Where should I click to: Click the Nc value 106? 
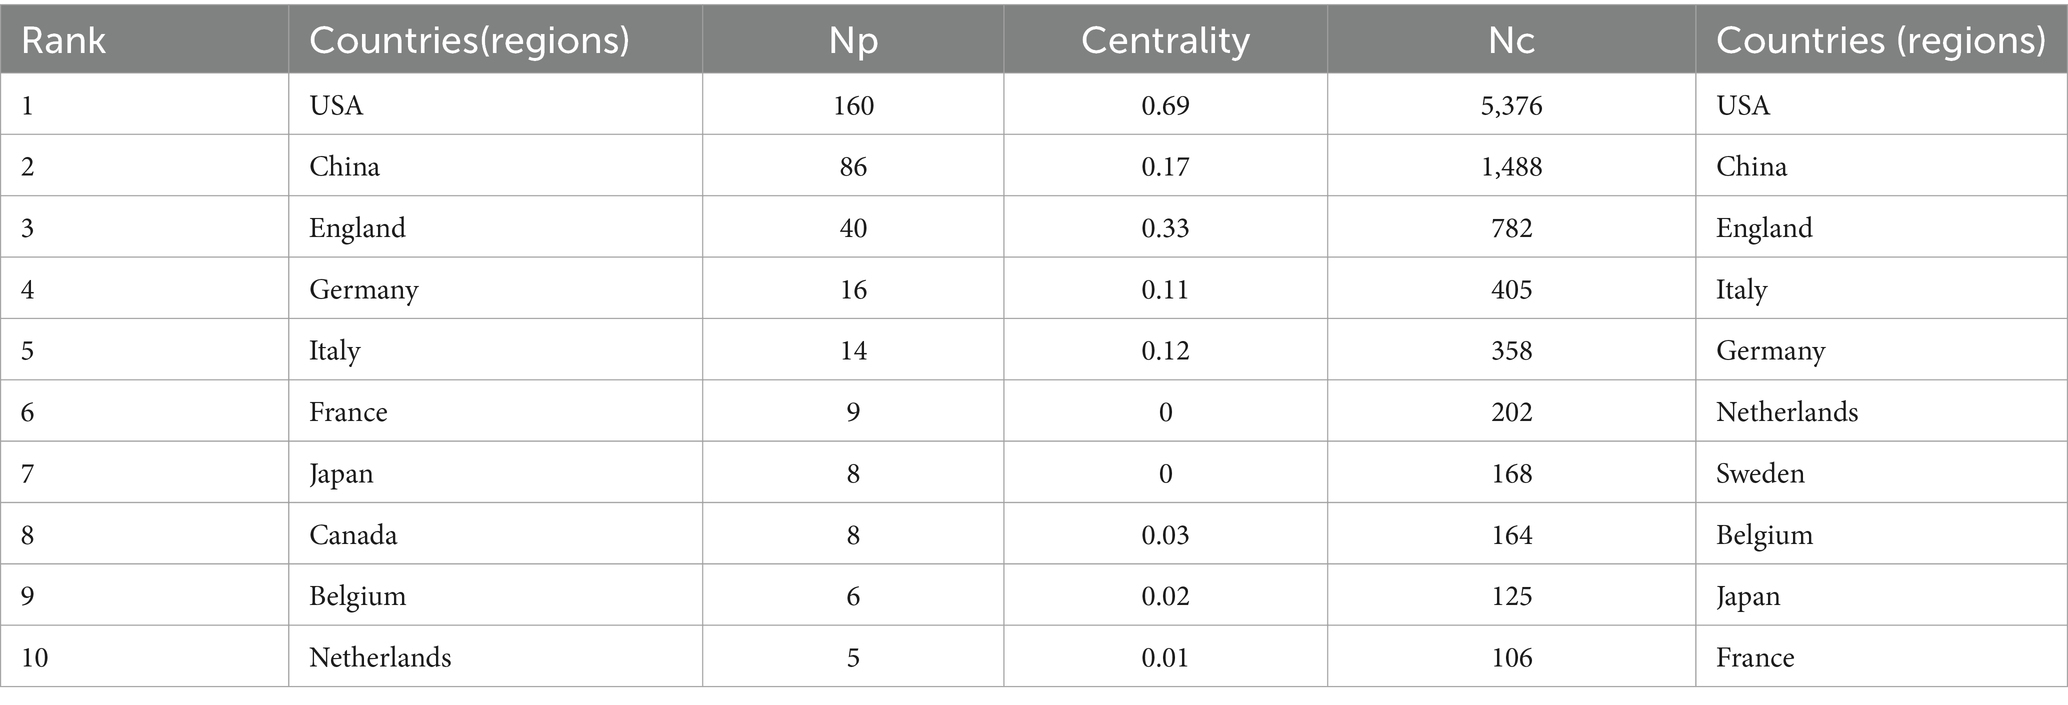pos(1511,657)
